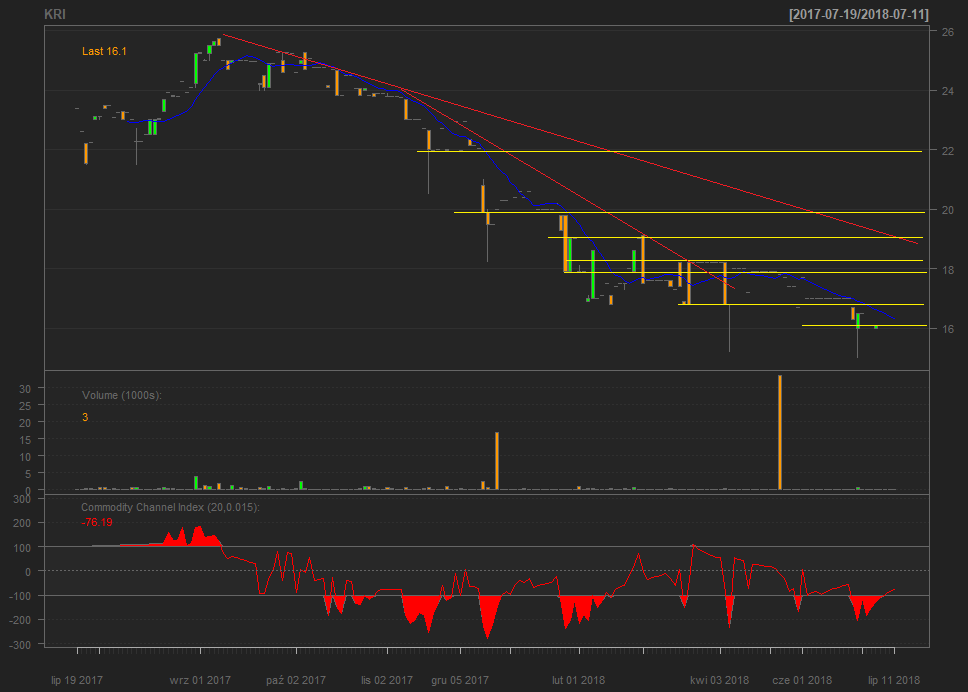
Task: Click the KRI ticker title
Action: pyautogui.click(x=55, y=14)
